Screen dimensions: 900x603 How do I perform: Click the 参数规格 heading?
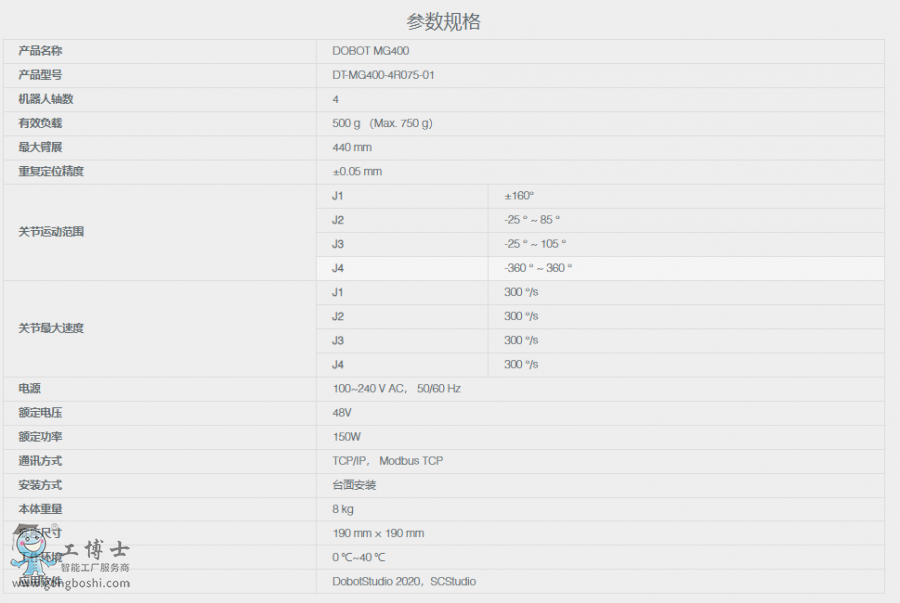tap(443, 22)
